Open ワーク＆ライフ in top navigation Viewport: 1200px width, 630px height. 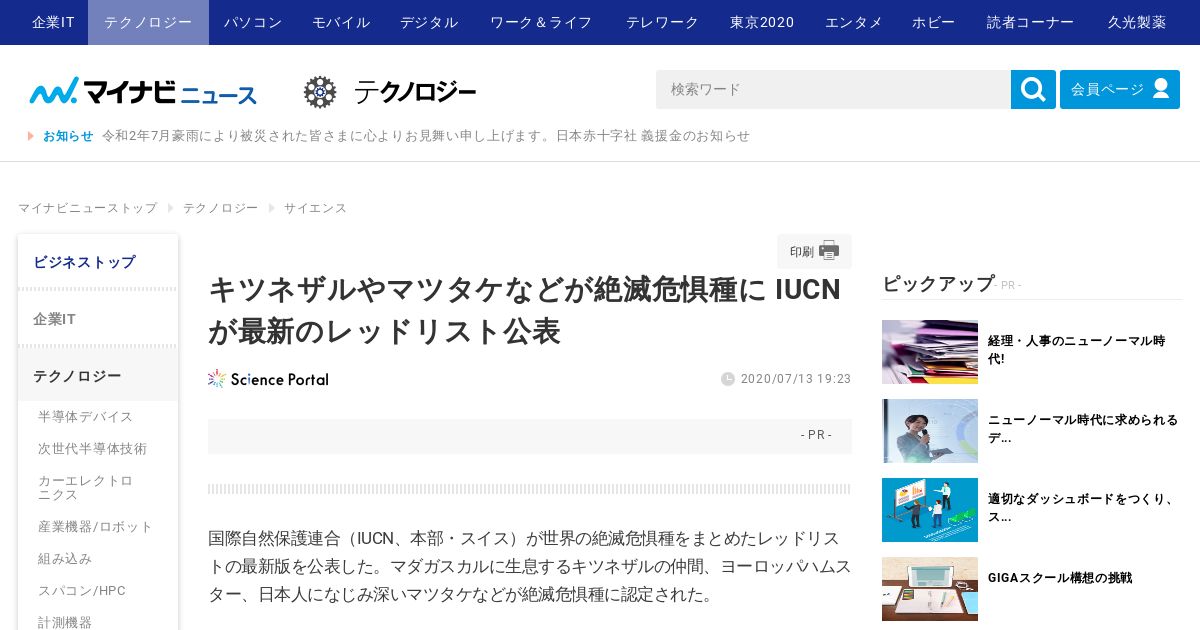pos(541,22)
